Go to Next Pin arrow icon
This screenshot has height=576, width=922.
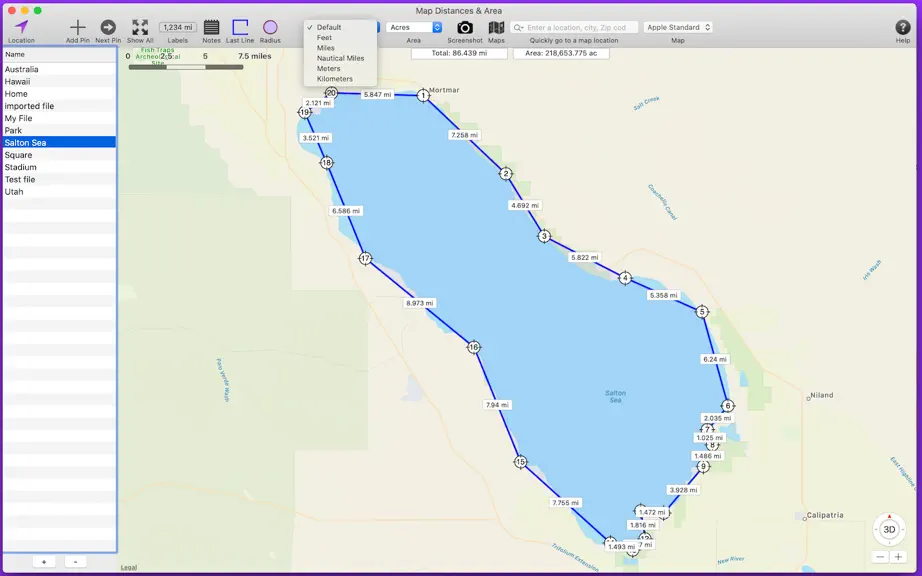(x=108, y=27)
